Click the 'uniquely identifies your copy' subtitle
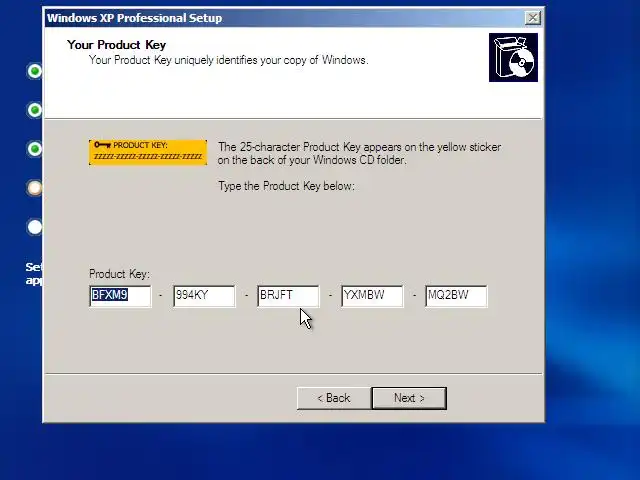The width and height of the screenshot is (640, 480). click(229, 60)
